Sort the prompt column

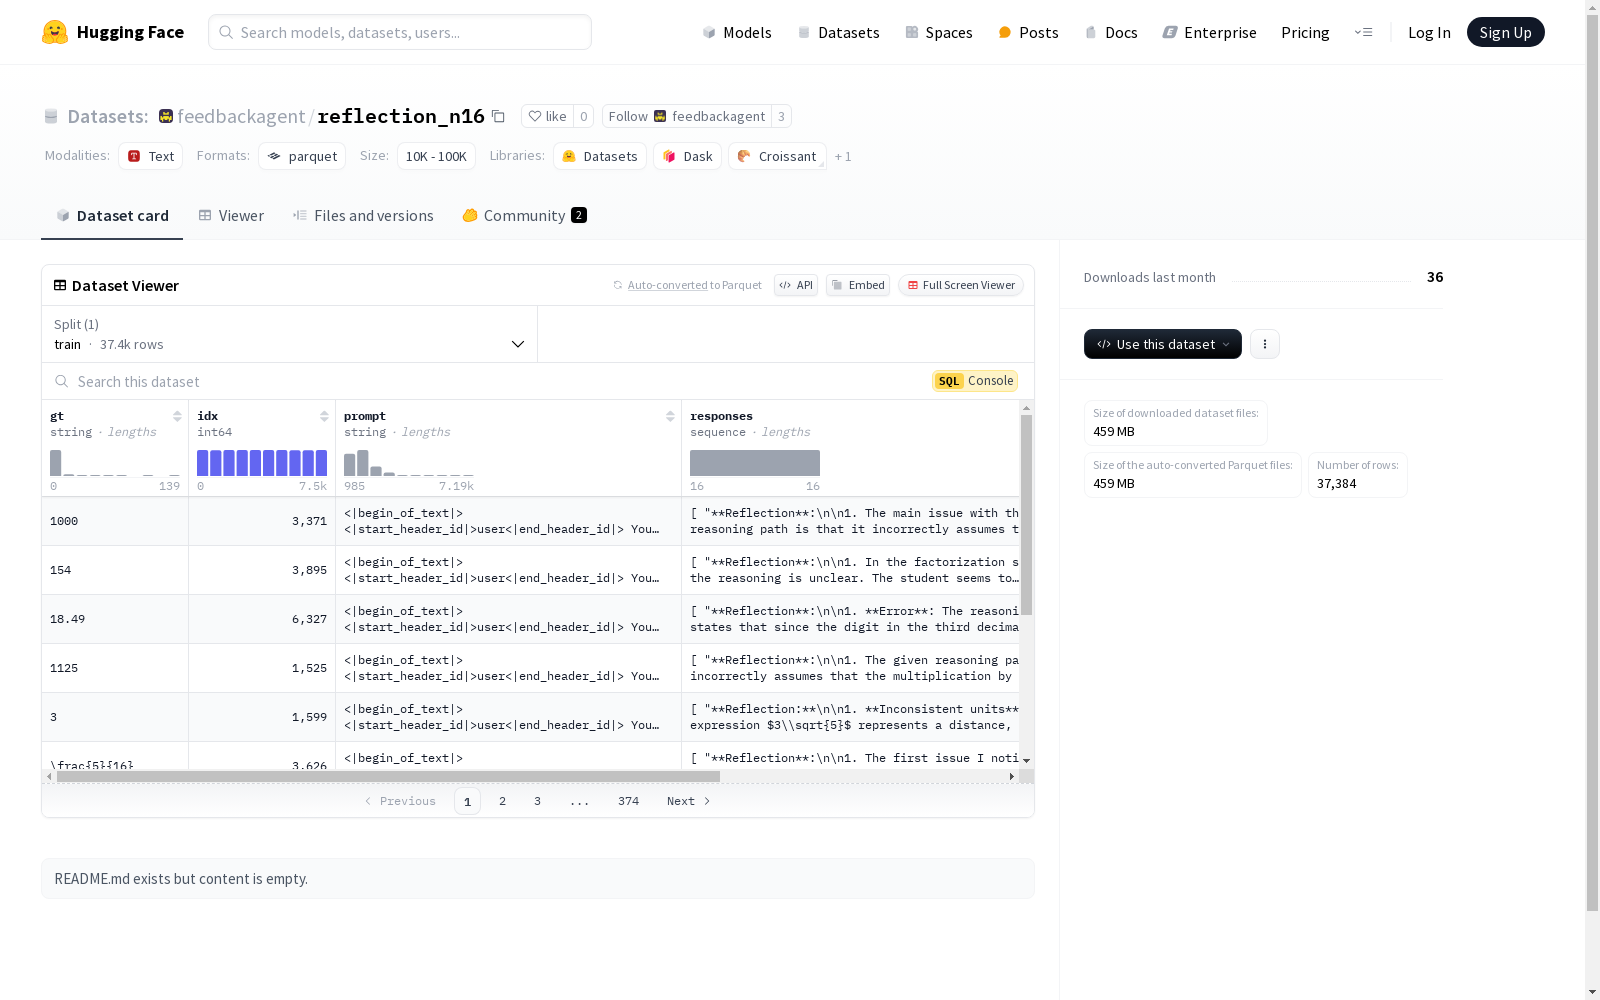click(x=670, y=416)
